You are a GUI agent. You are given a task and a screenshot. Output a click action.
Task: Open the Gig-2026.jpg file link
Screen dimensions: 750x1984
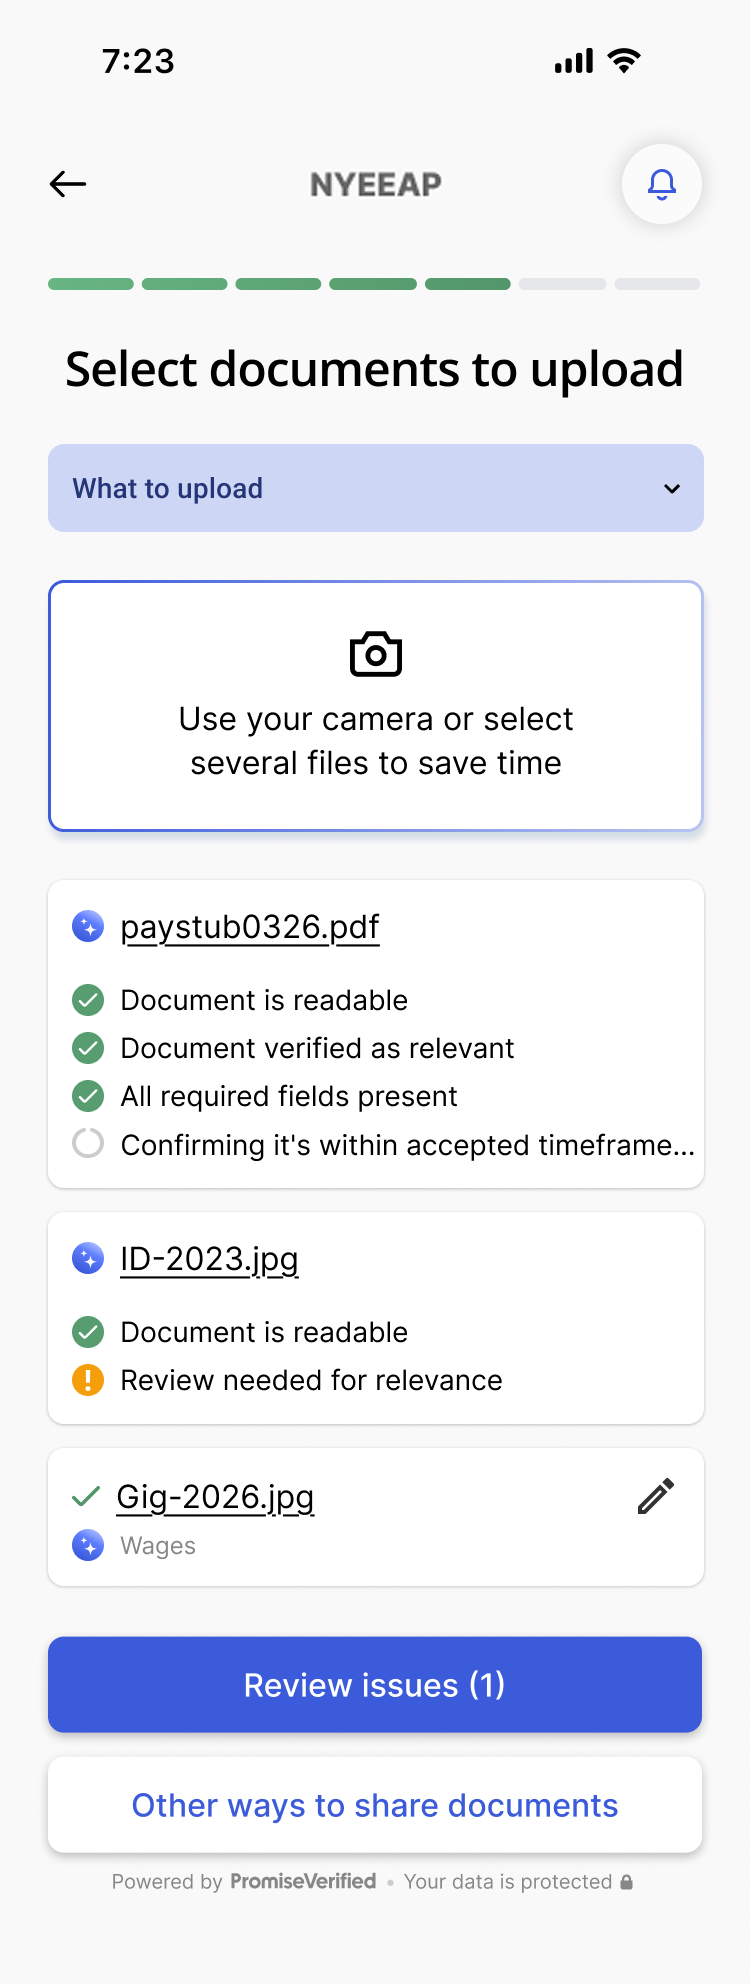[215, 1497]
